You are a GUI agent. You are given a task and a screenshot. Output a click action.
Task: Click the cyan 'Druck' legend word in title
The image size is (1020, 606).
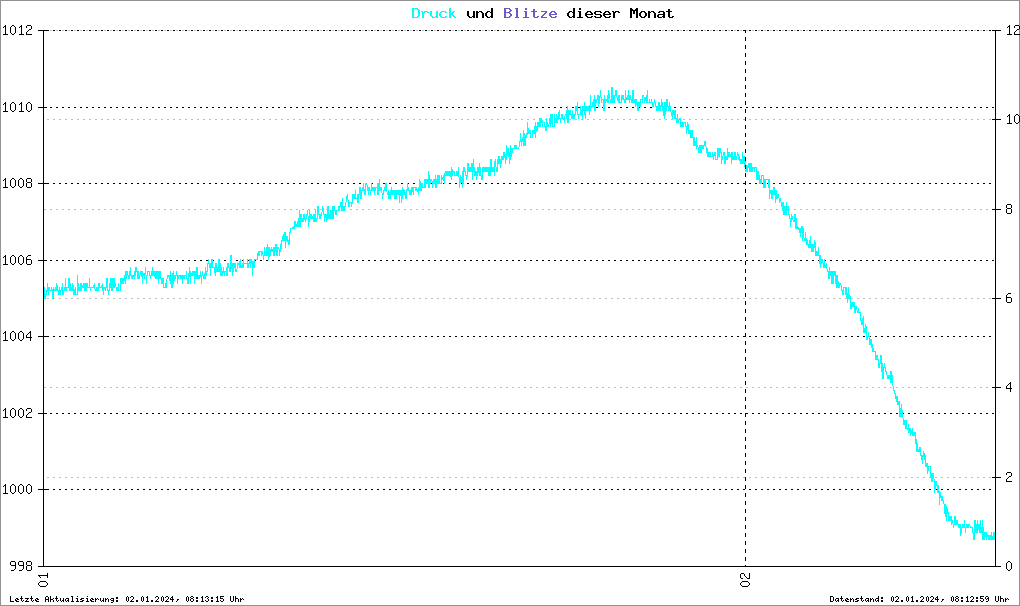(434, 13)
